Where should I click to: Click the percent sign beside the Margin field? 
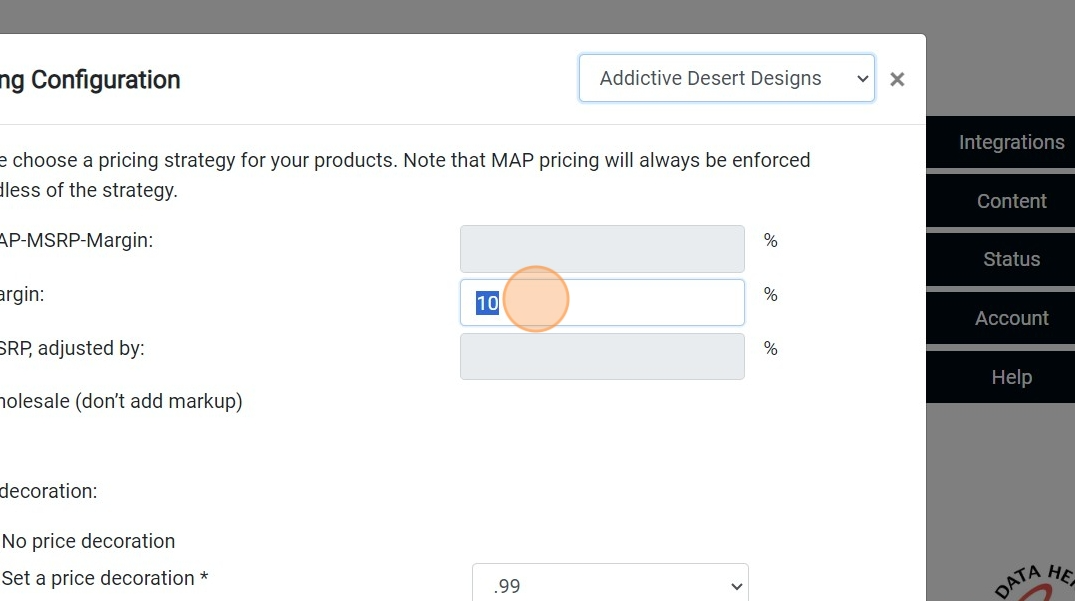(770, 294)
